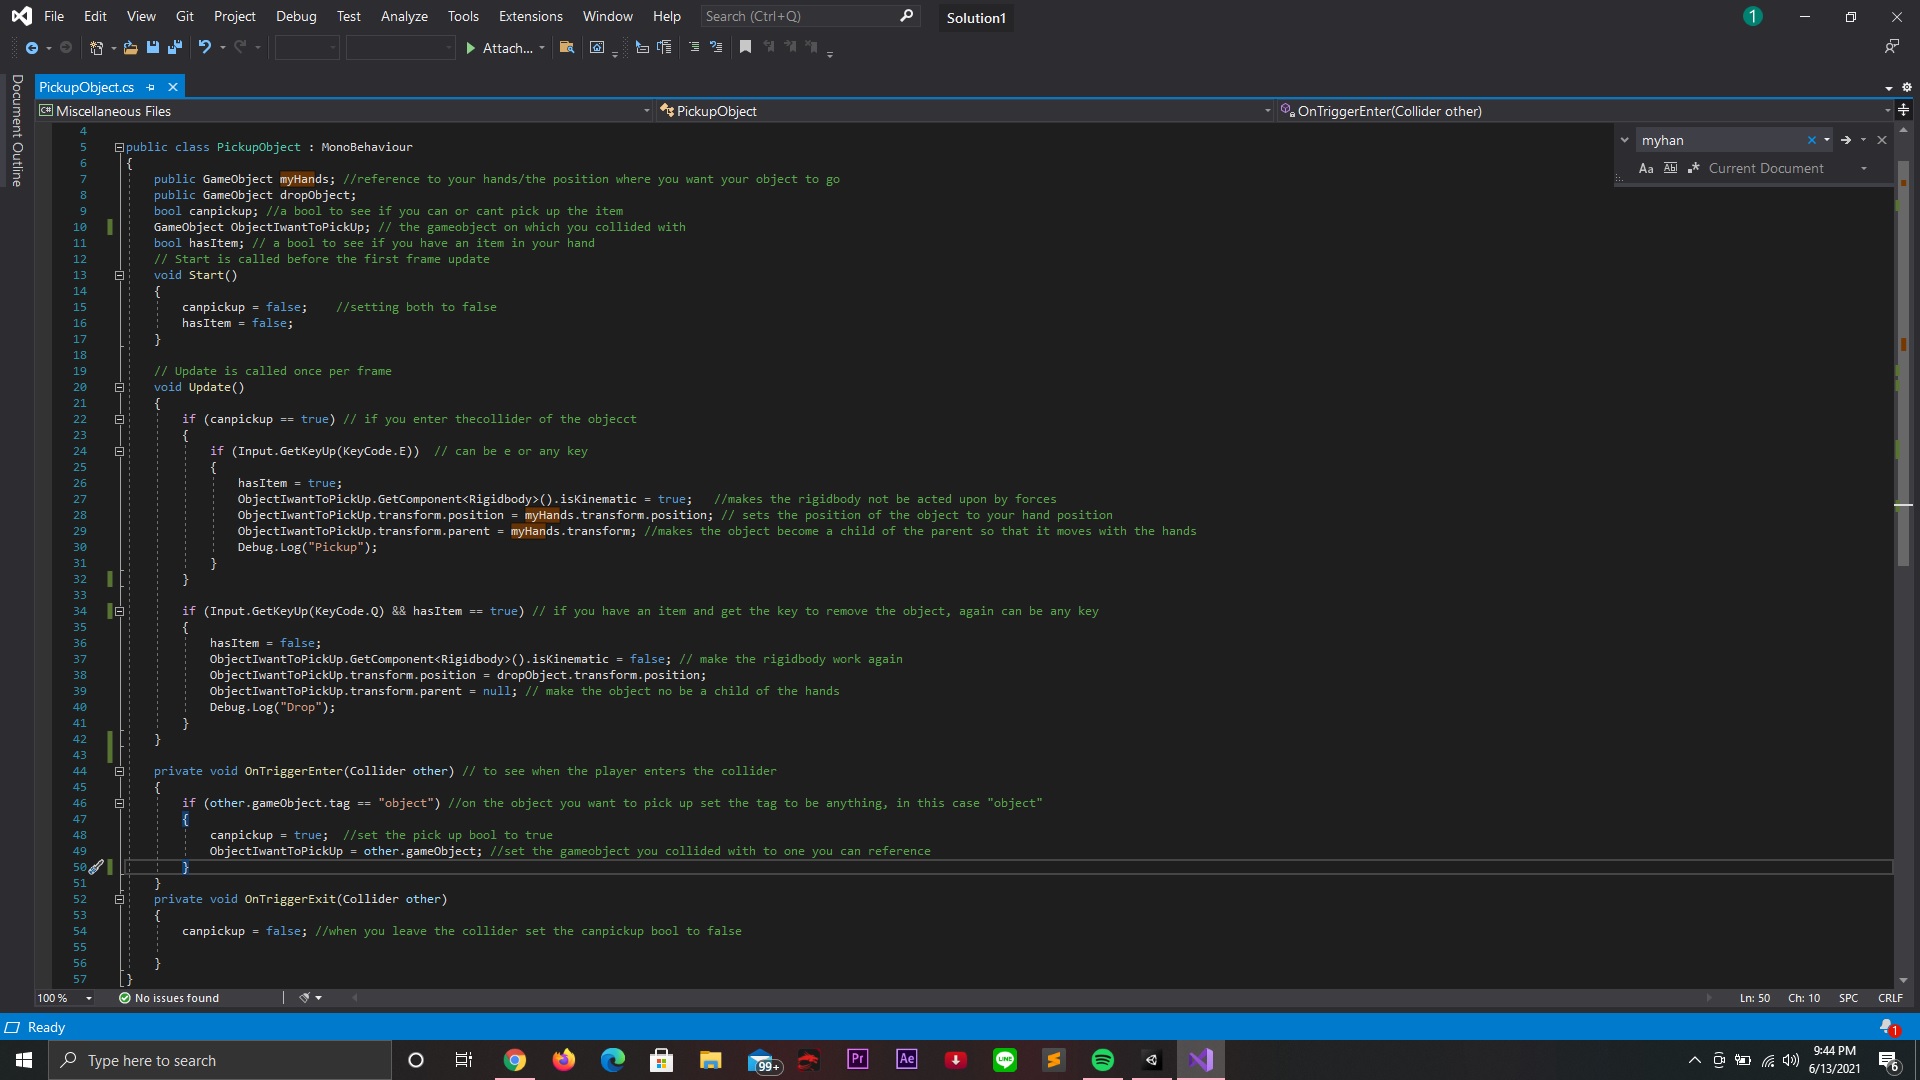Close the PickupObject.cs tab
The image size is (1920, 1080).
tap(173, 88)
